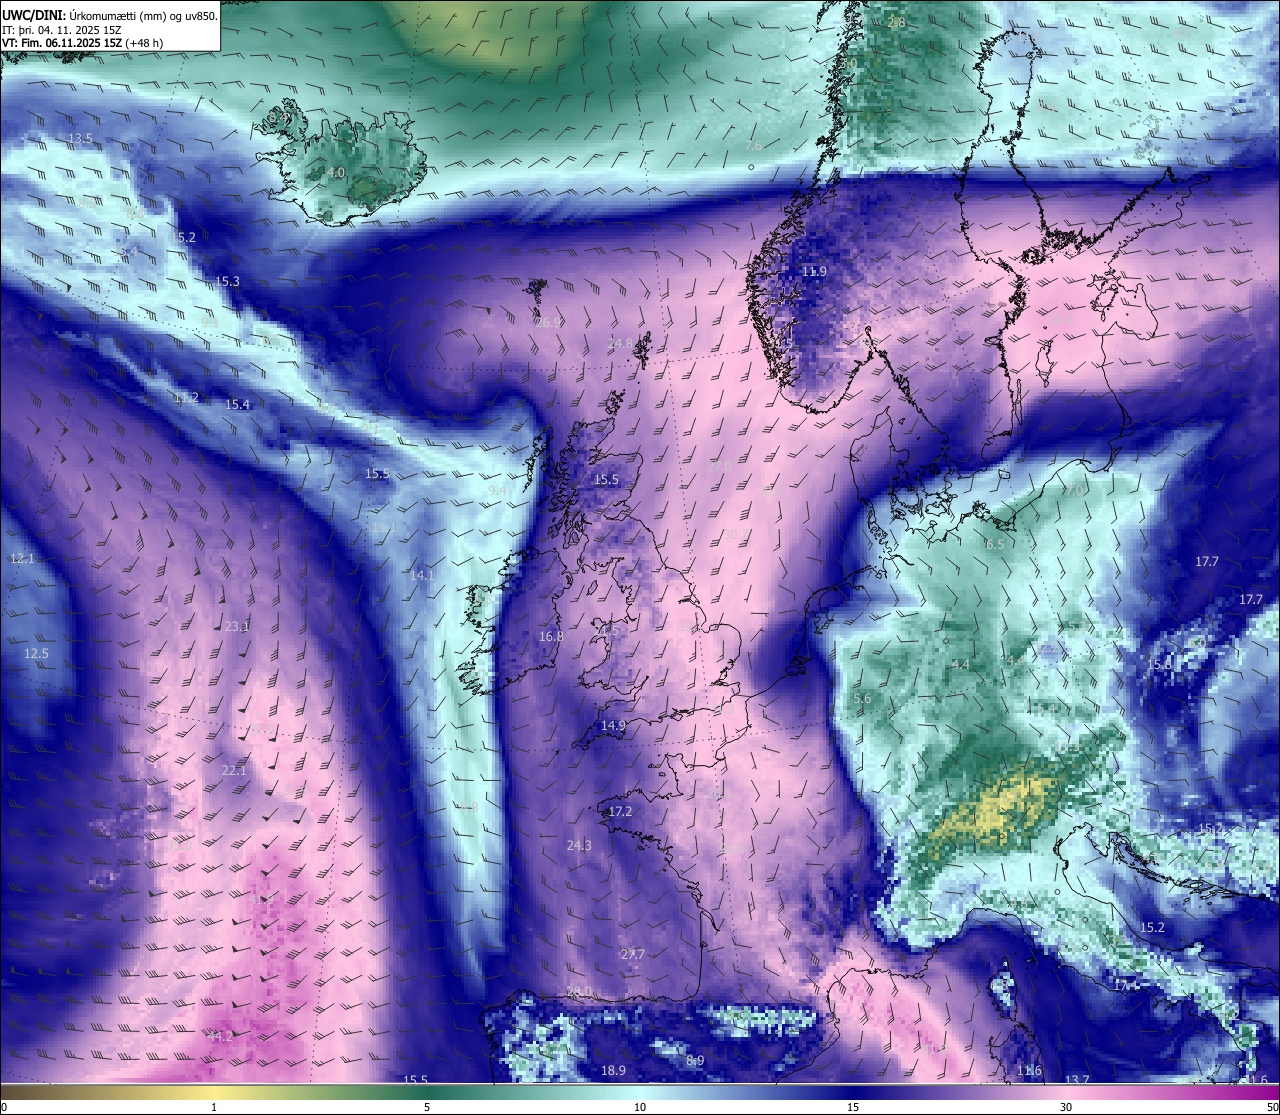
Task: Click the 2.8 value on the map
Action: coord(897,22)
